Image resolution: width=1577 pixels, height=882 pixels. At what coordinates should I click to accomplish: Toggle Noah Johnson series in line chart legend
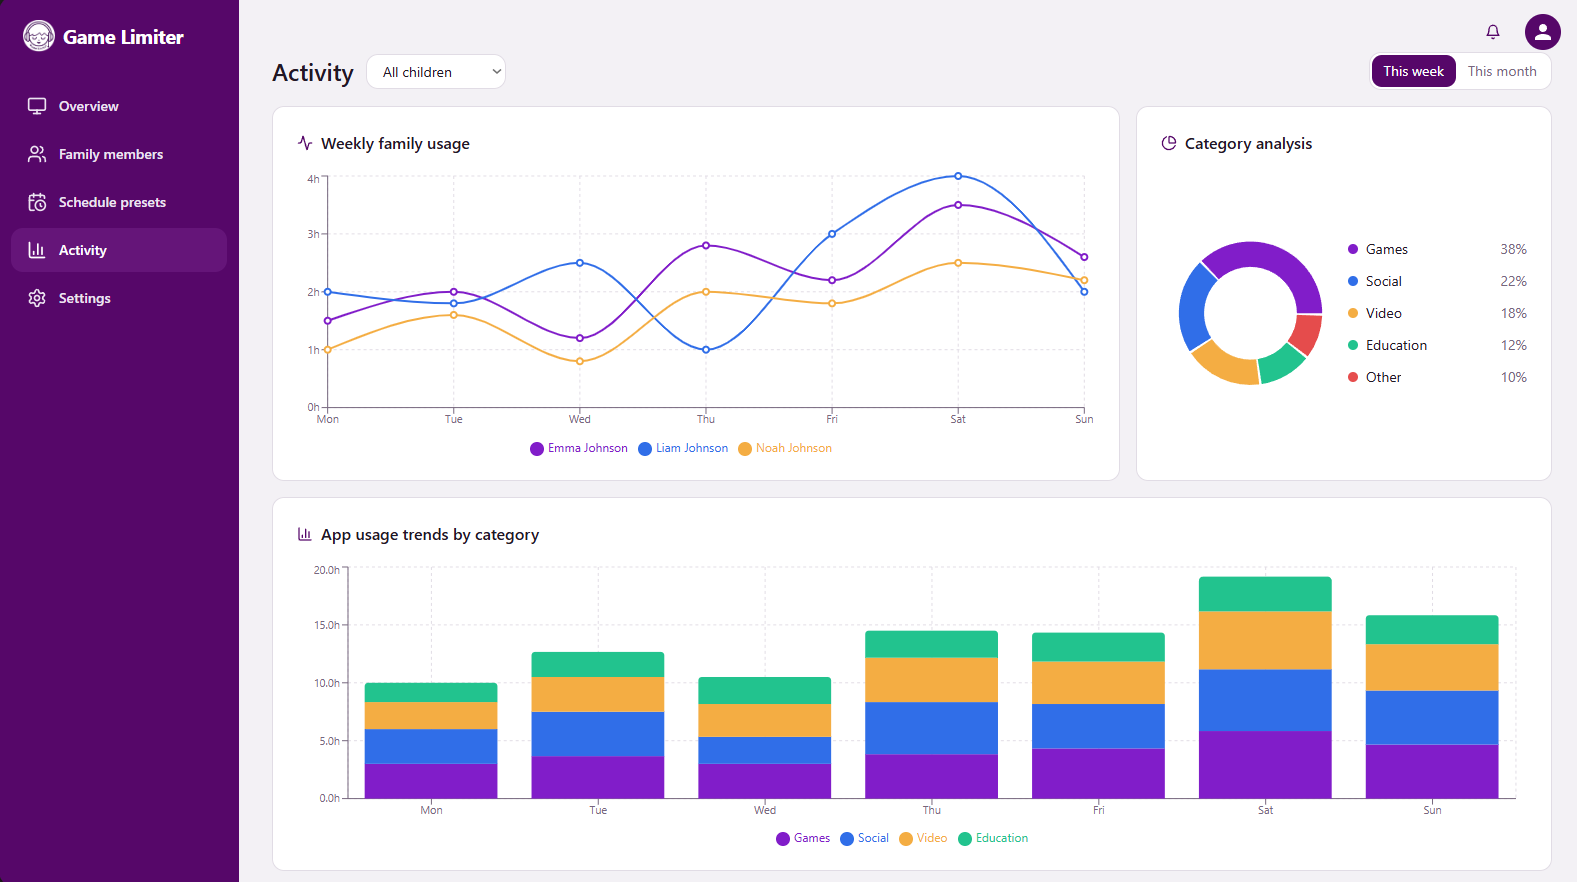[x=785, y=448]
